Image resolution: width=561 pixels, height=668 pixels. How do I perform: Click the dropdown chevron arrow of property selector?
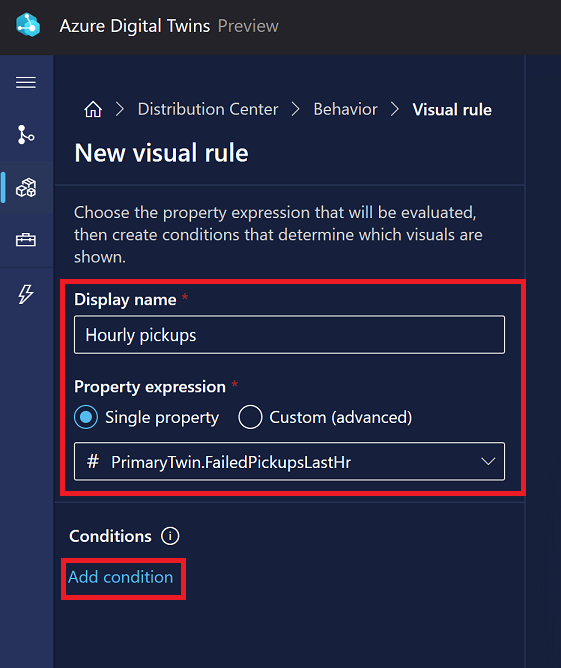pyautogui.click(x=488, y=461)
